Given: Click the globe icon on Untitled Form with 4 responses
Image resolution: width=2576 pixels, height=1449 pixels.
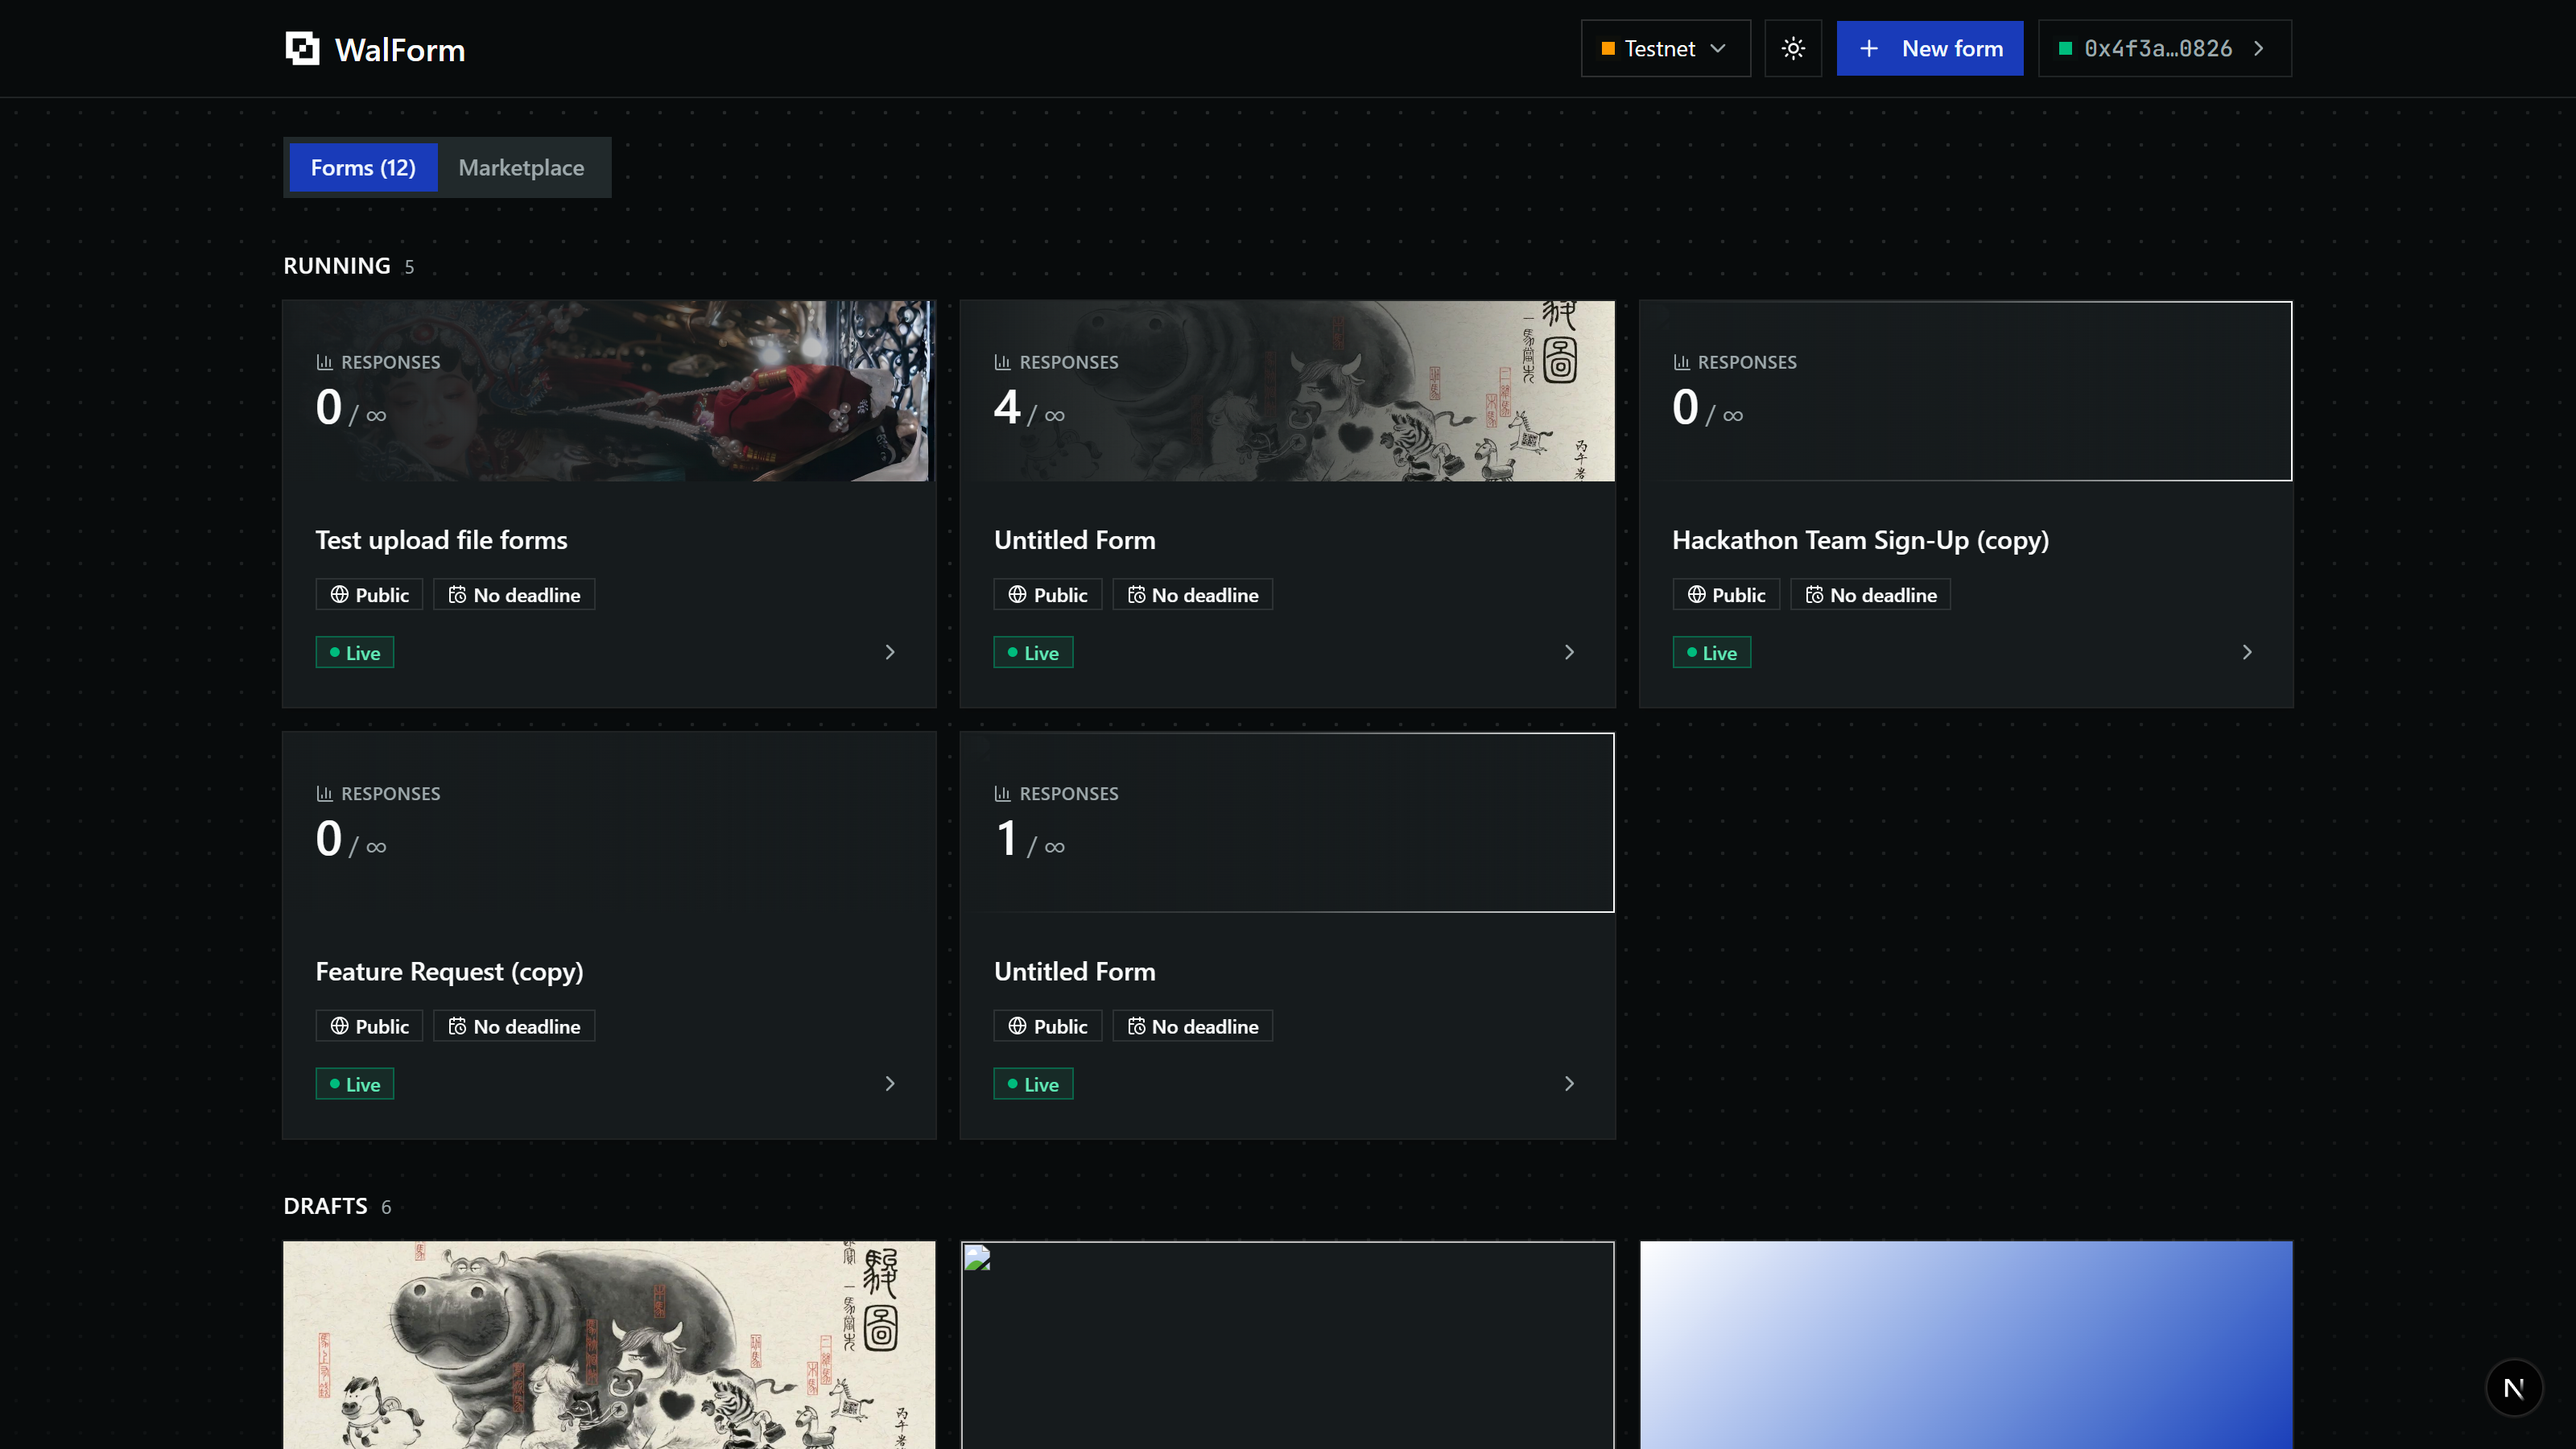Looking at the screenshot, I should click(x=1017, y=595).
